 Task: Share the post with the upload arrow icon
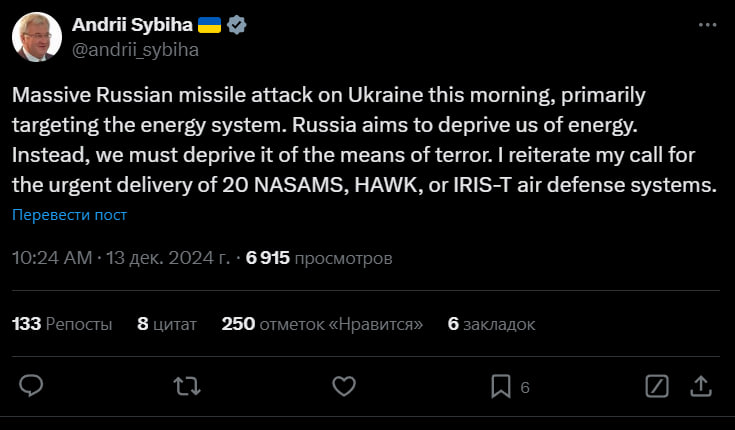tap(702, 385)
